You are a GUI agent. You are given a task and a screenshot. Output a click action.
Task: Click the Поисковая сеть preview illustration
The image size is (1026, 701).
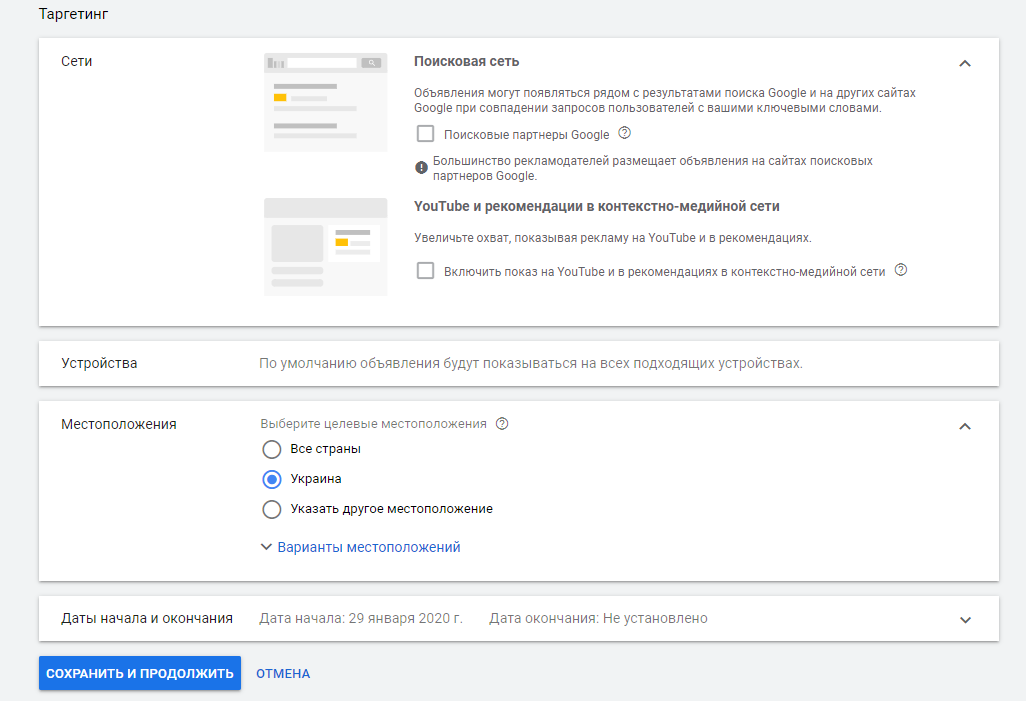point(325,102)
